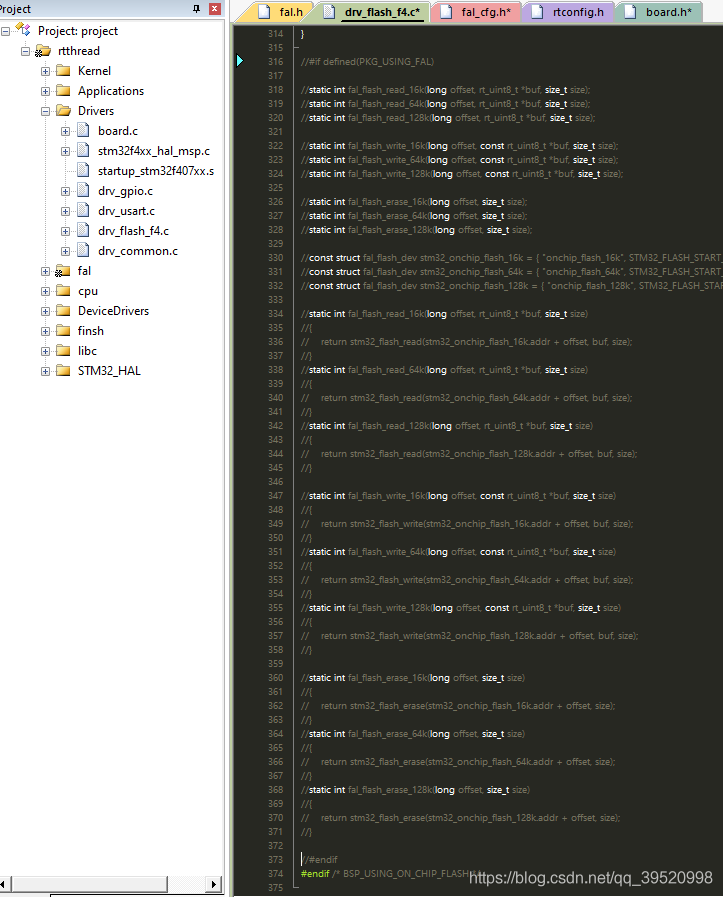Expand the DeviceDrivers folder

point(45,312)
